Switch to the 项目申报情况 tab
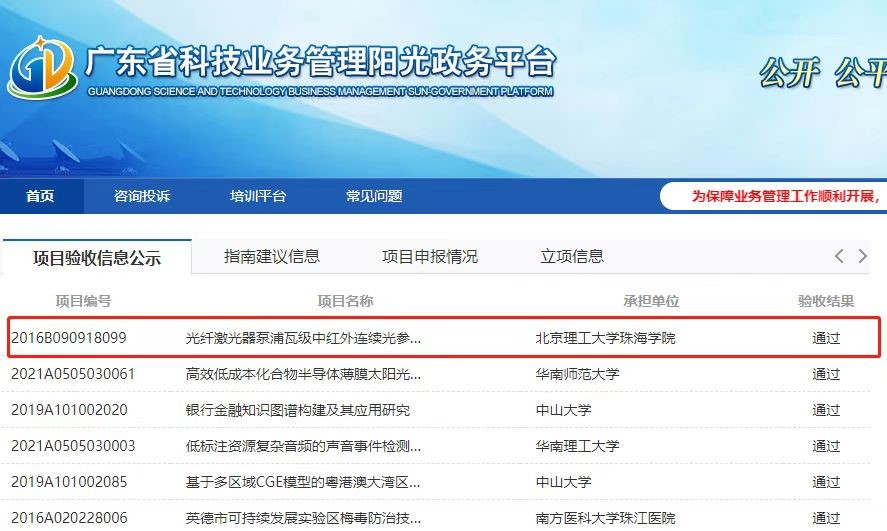887x531 pixels. coord(430,256)
